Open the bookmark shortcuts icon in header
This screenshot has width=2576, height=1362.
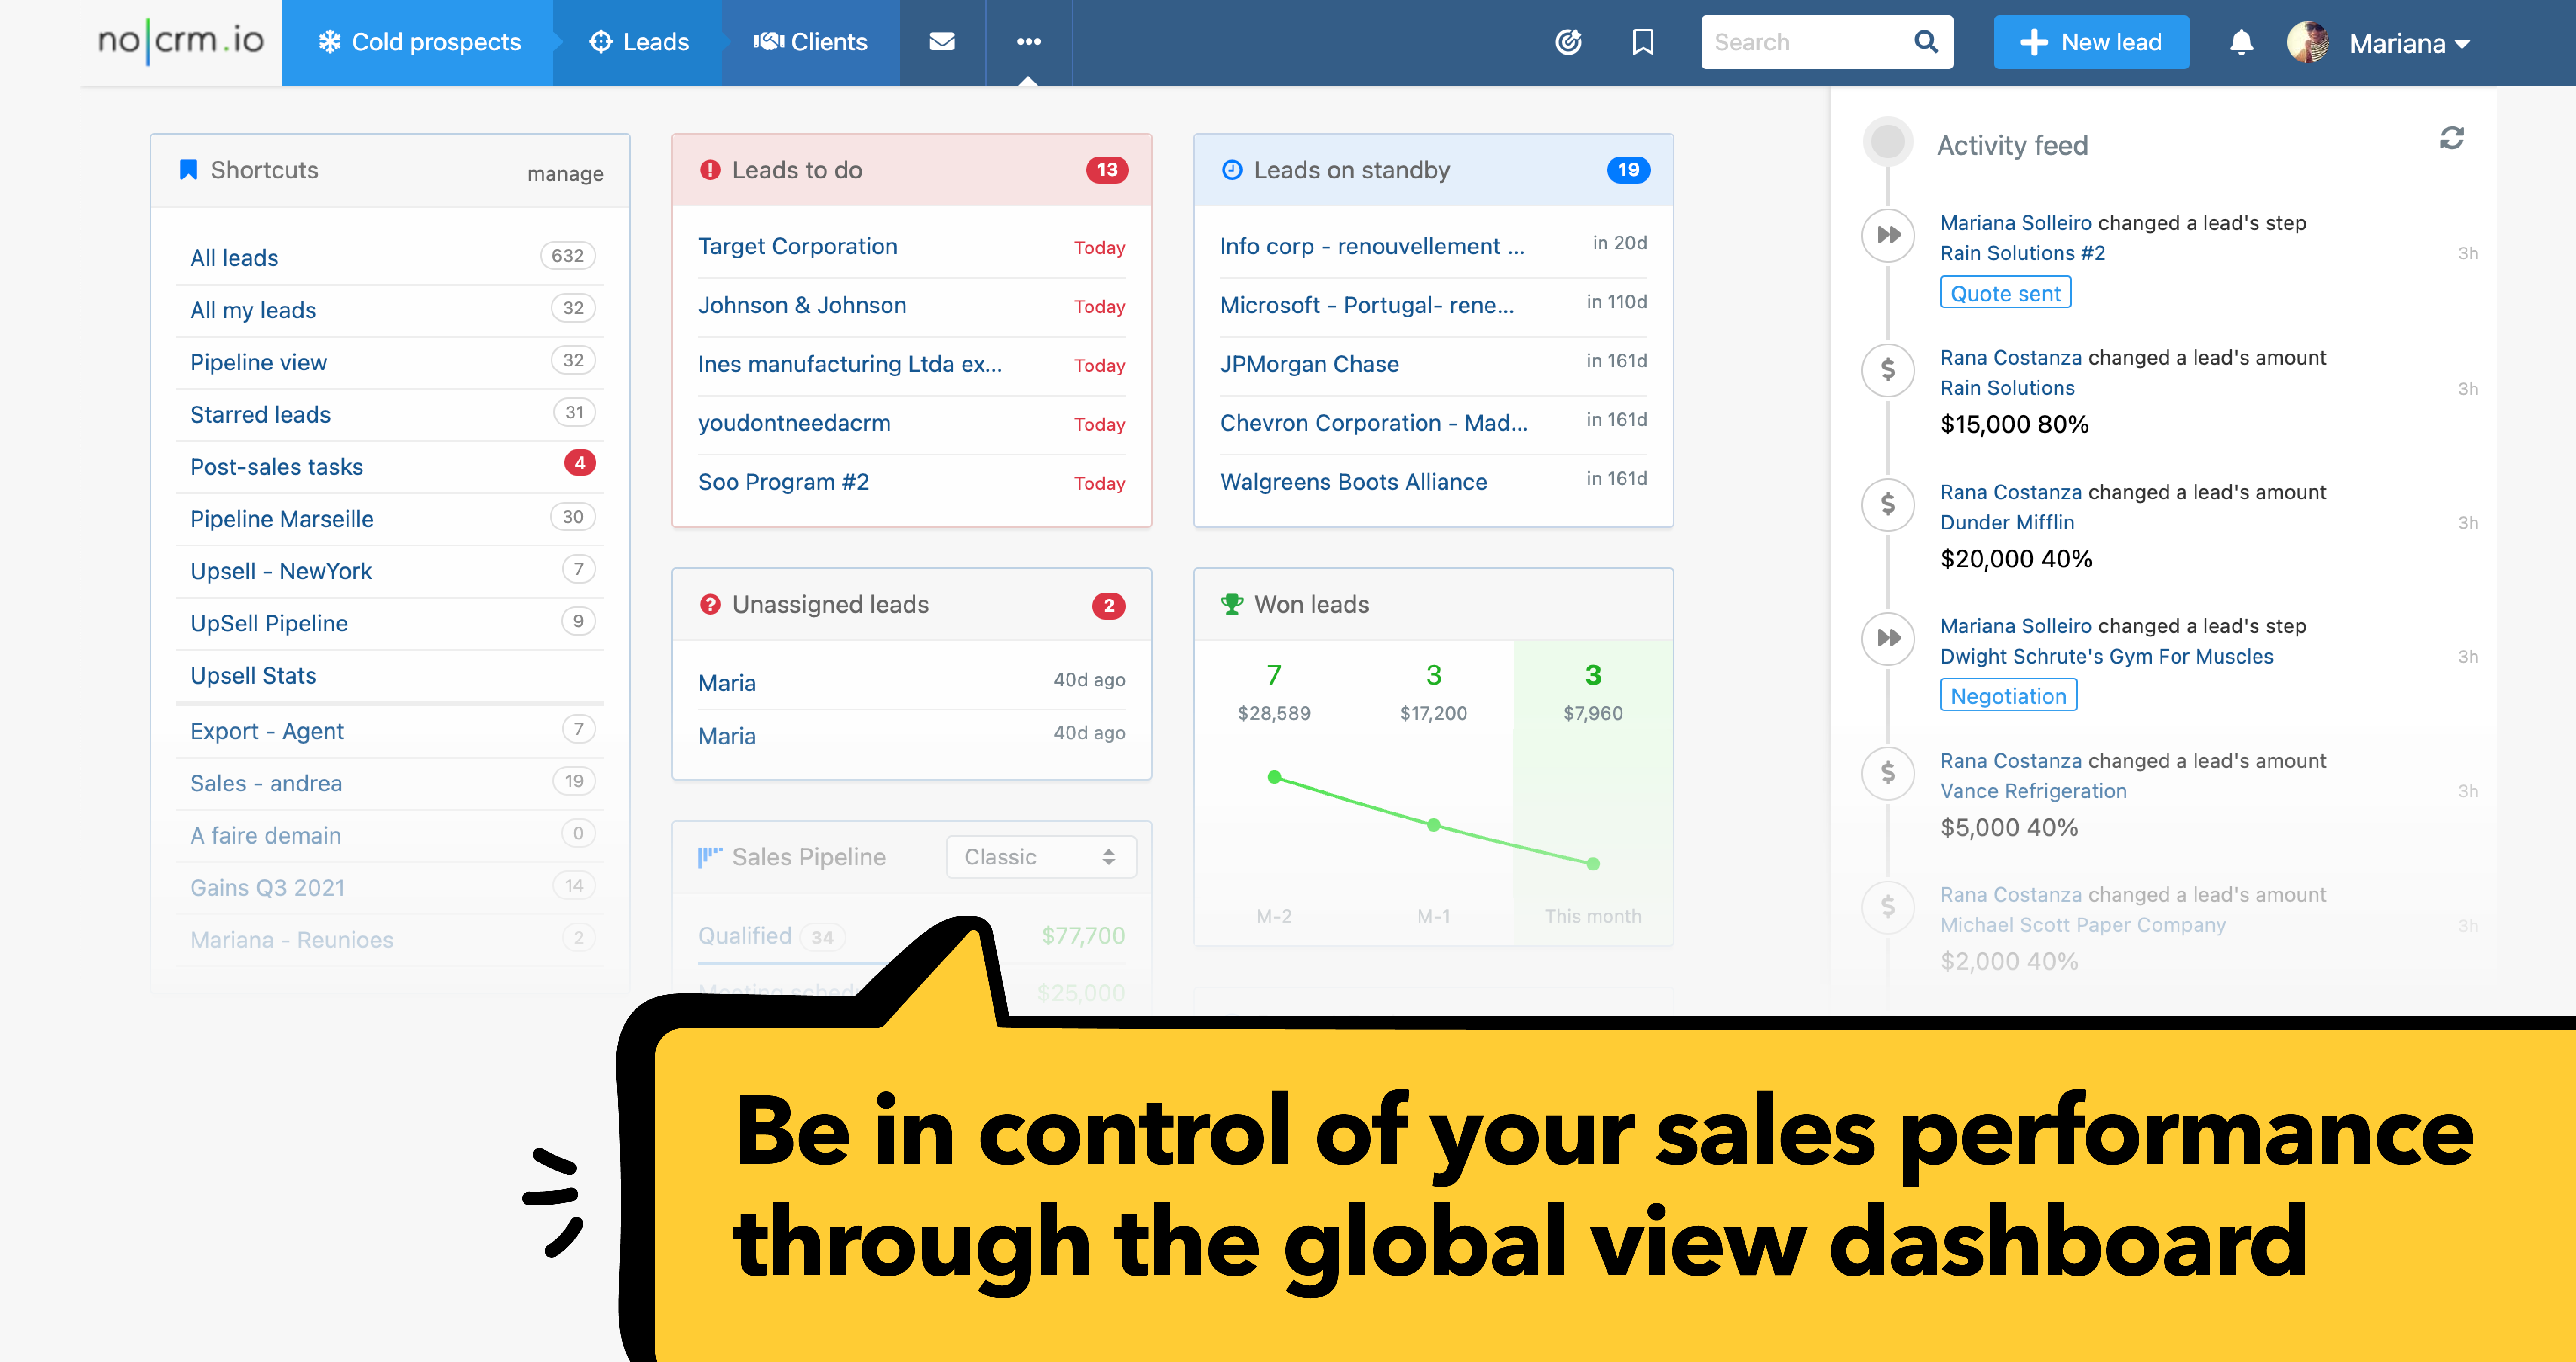1643,42
